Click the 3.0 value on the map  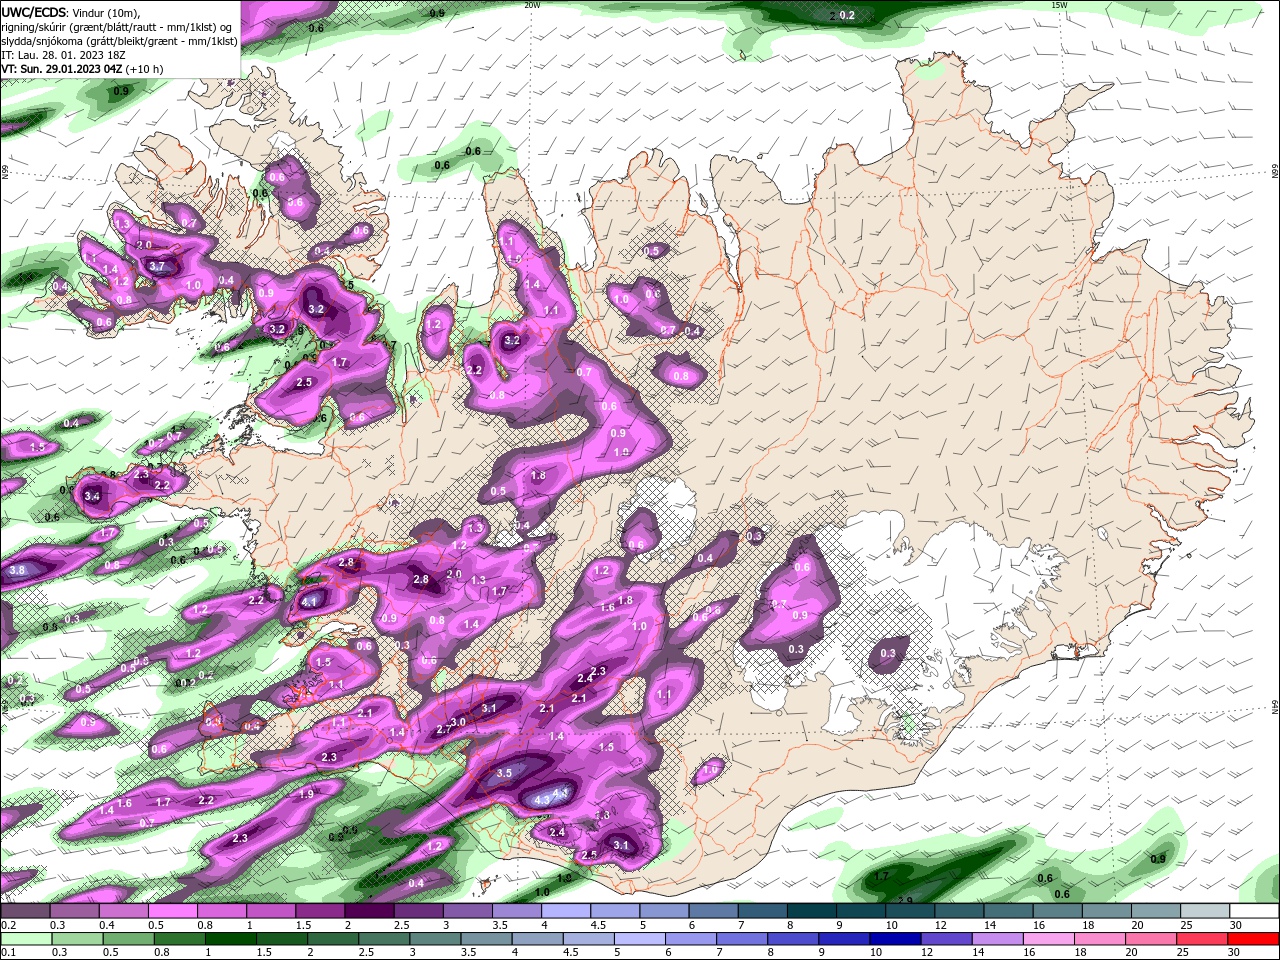459,722
